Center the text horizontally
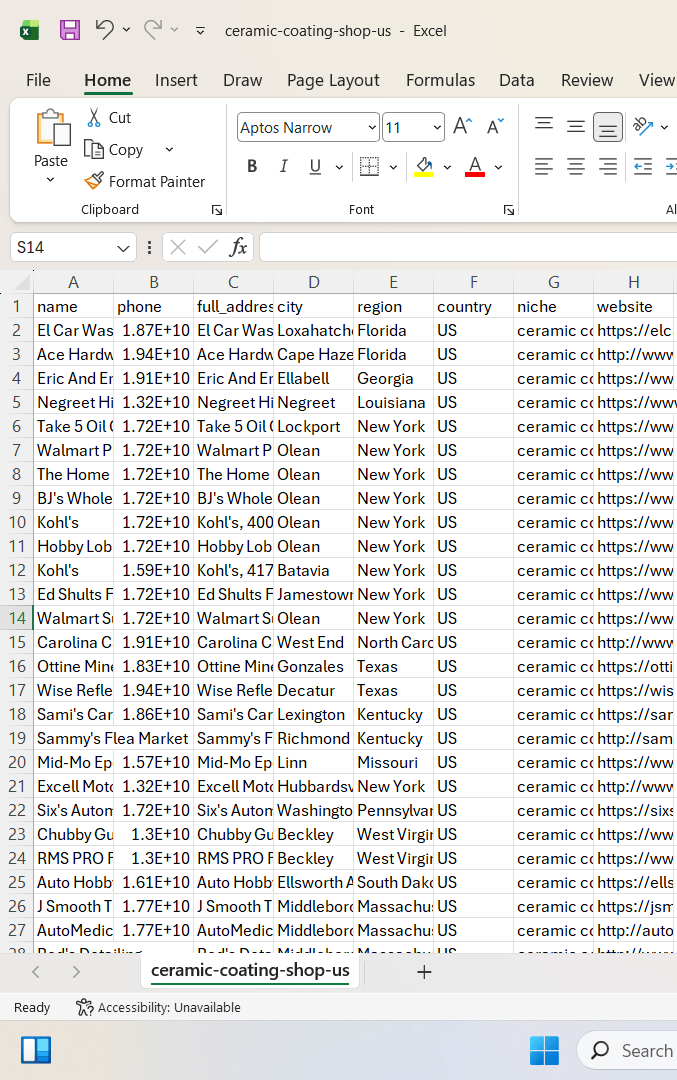Viewport: 677px width, 1080px height. (x=576, y=167)
